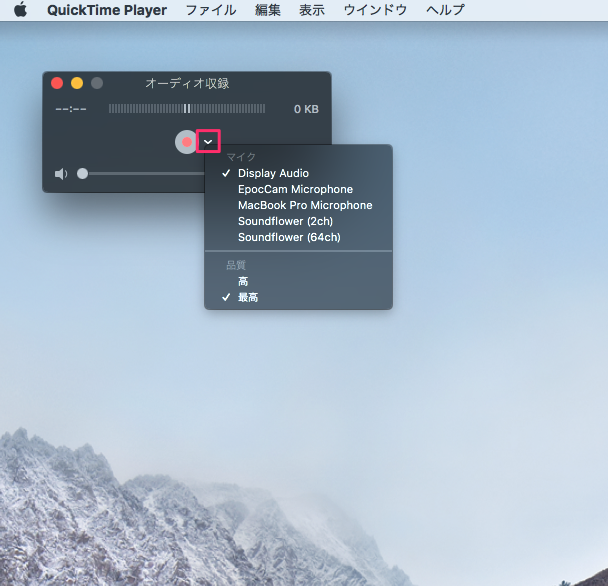The width and height of the screenshot is (608, 586).
Task: Open the ウインドウ menu
Action: click(x=375, y=10)
